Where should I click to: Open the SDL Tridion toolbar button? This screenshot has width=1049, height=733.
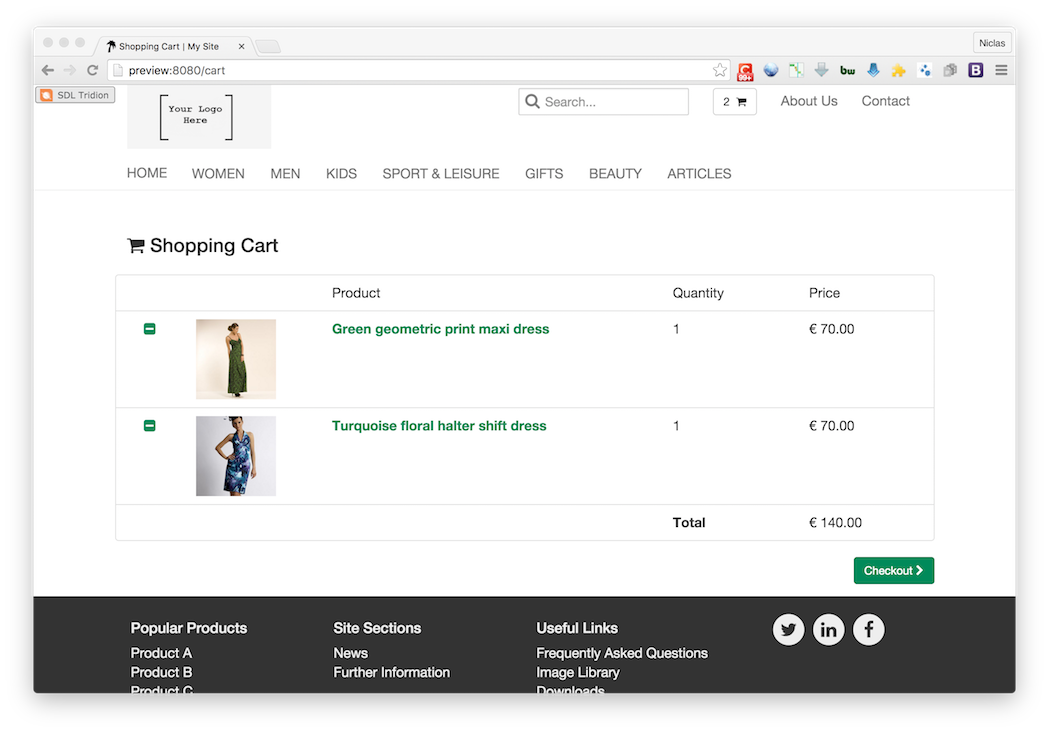(x=76, y=95)
